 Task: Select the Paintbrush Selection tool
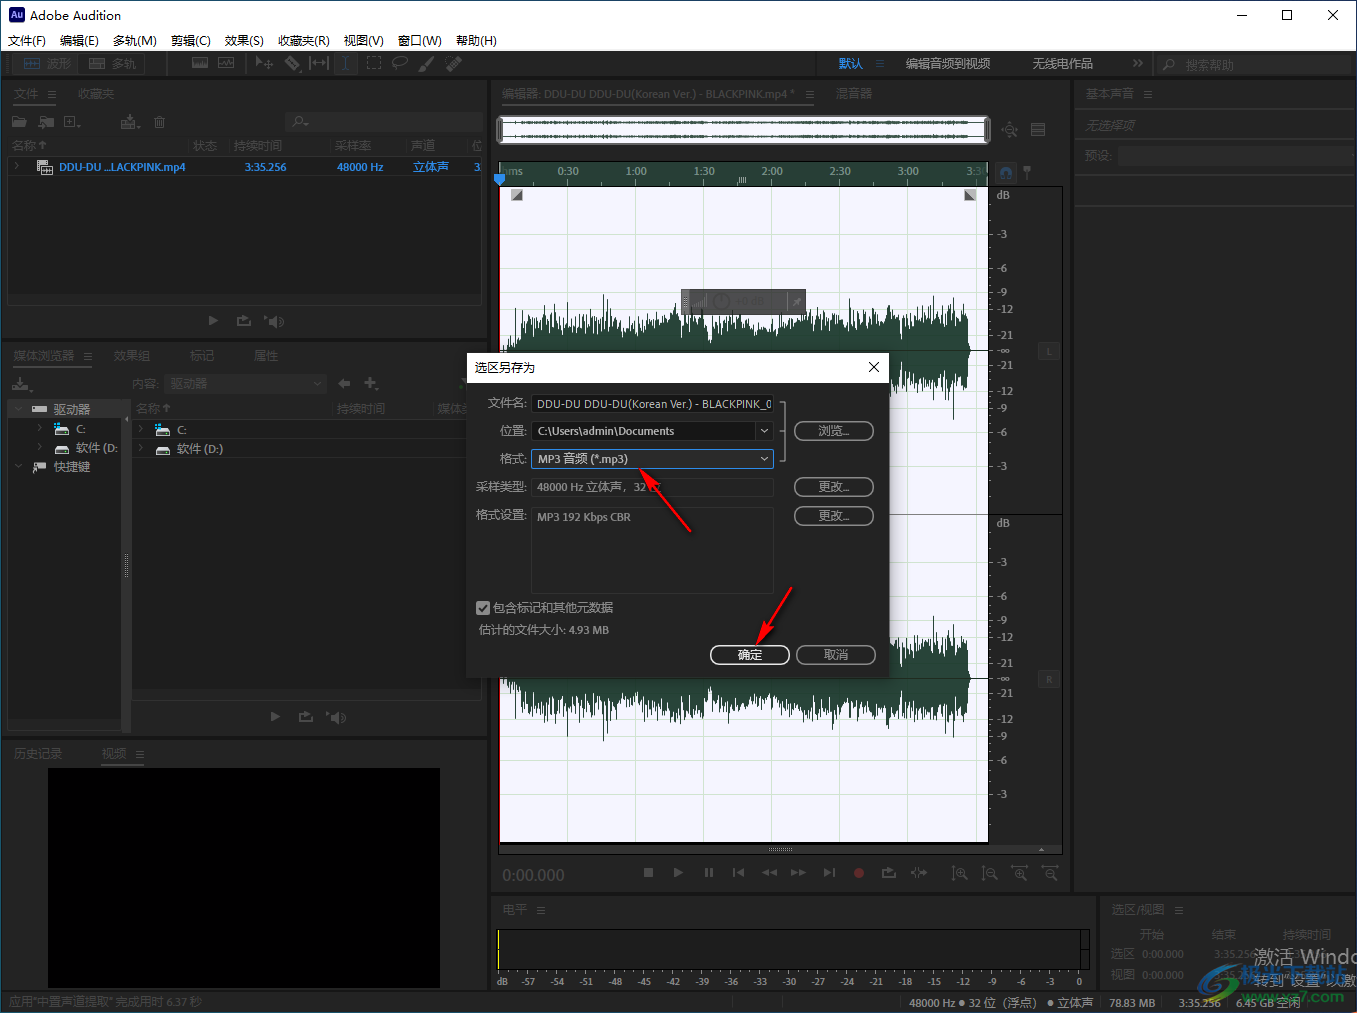(427, 63)
